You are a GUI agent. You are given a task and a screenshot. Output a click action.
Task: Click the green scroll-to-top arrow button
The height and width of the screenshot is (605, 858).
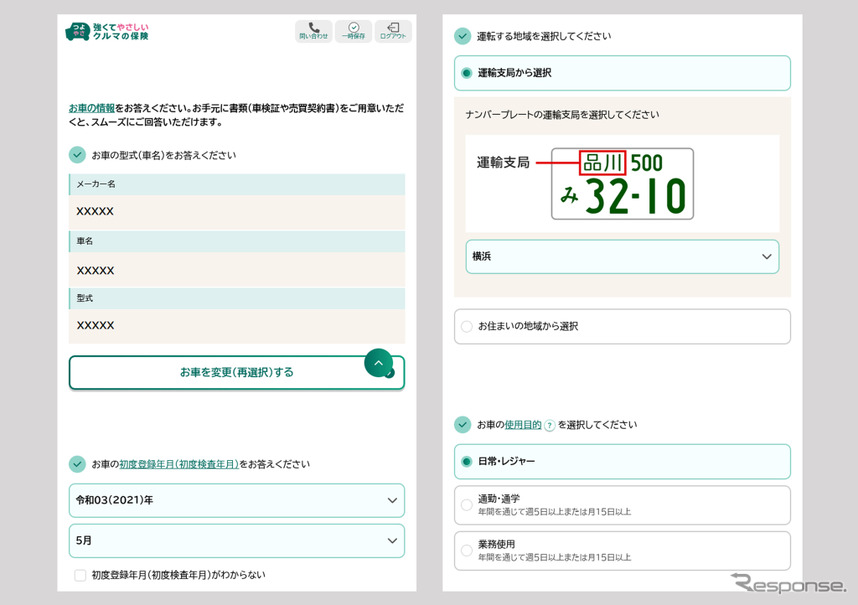point(379,363)
